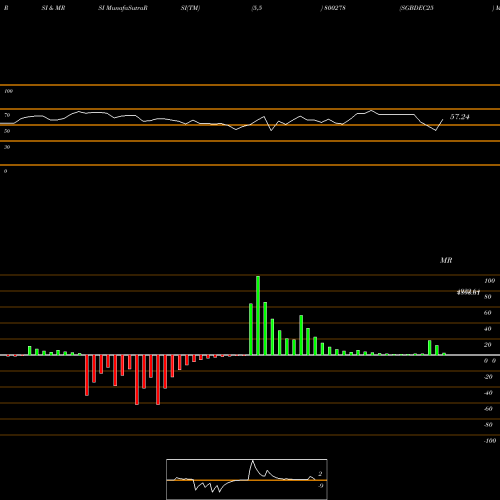Click the '-9' value in the mini chart

pyautogui.click(x=321, y=486)
